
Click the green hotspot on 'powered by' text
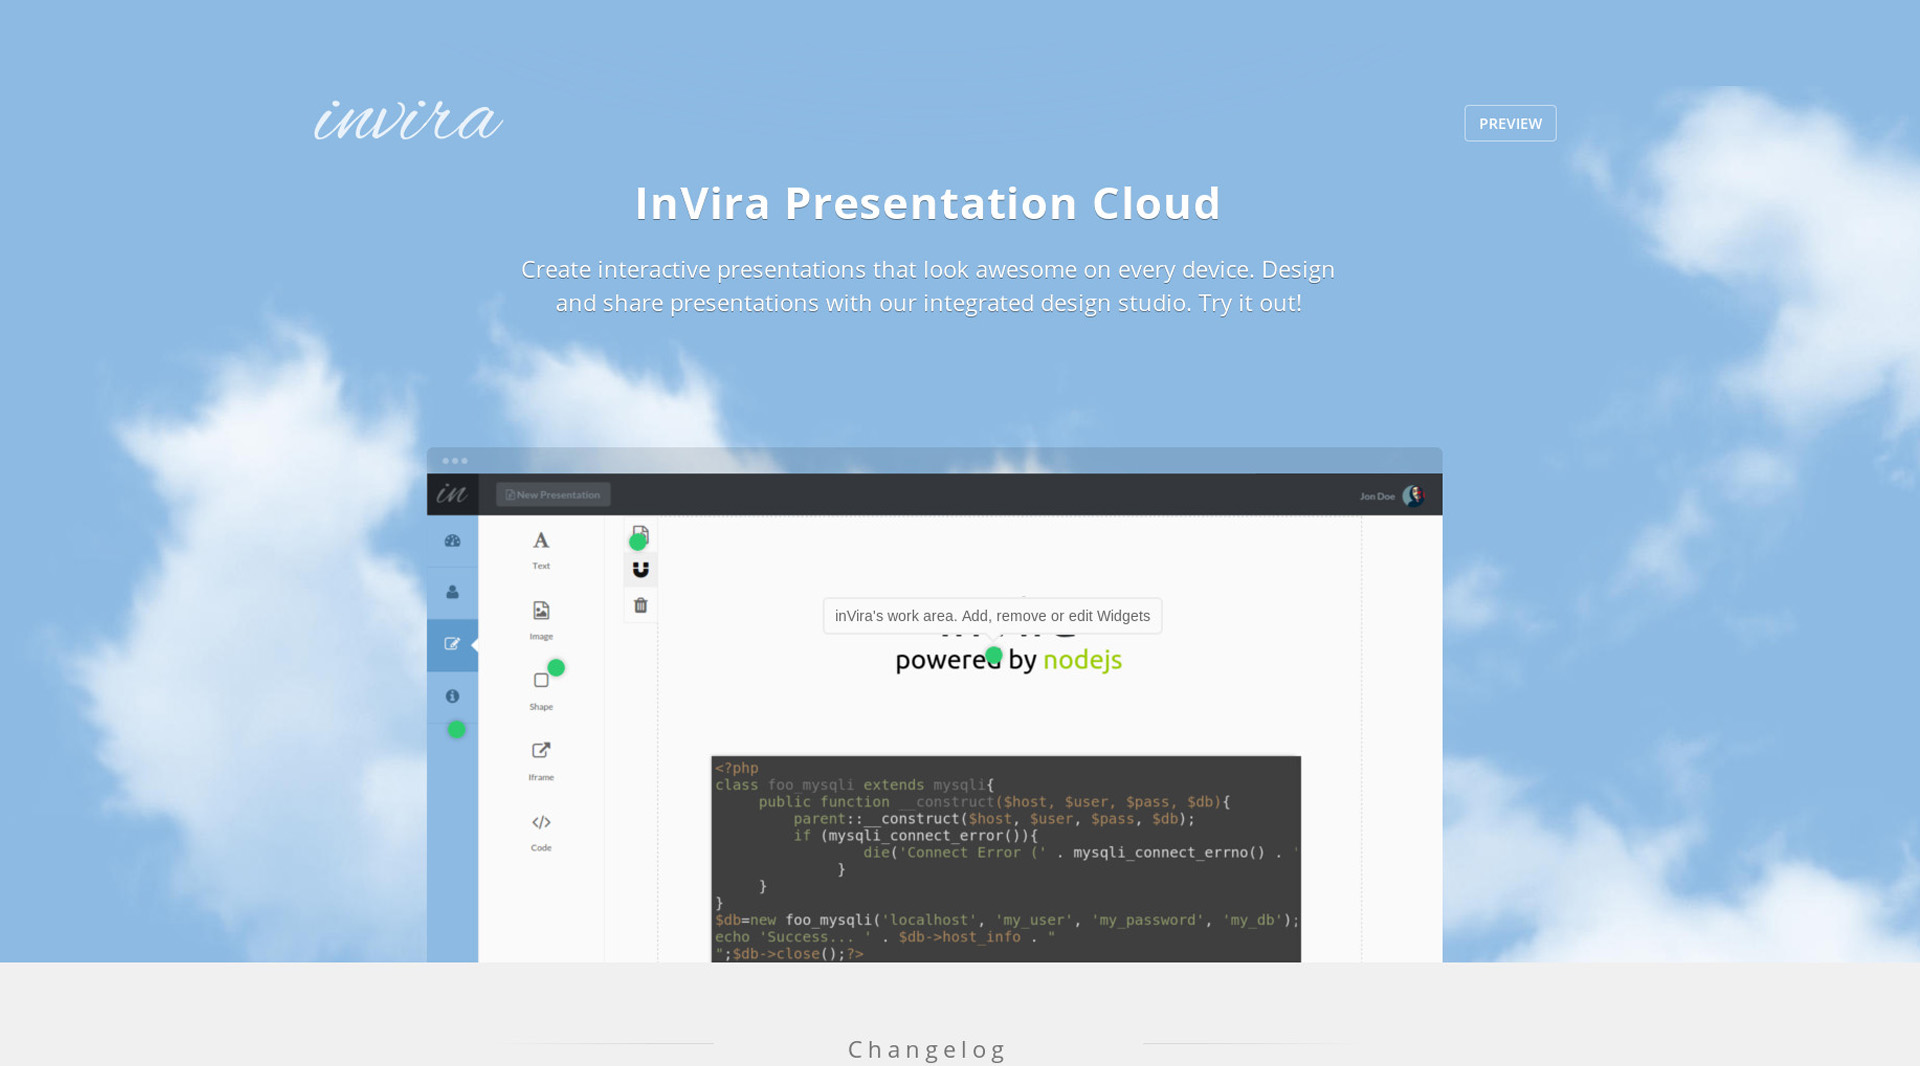993,655
